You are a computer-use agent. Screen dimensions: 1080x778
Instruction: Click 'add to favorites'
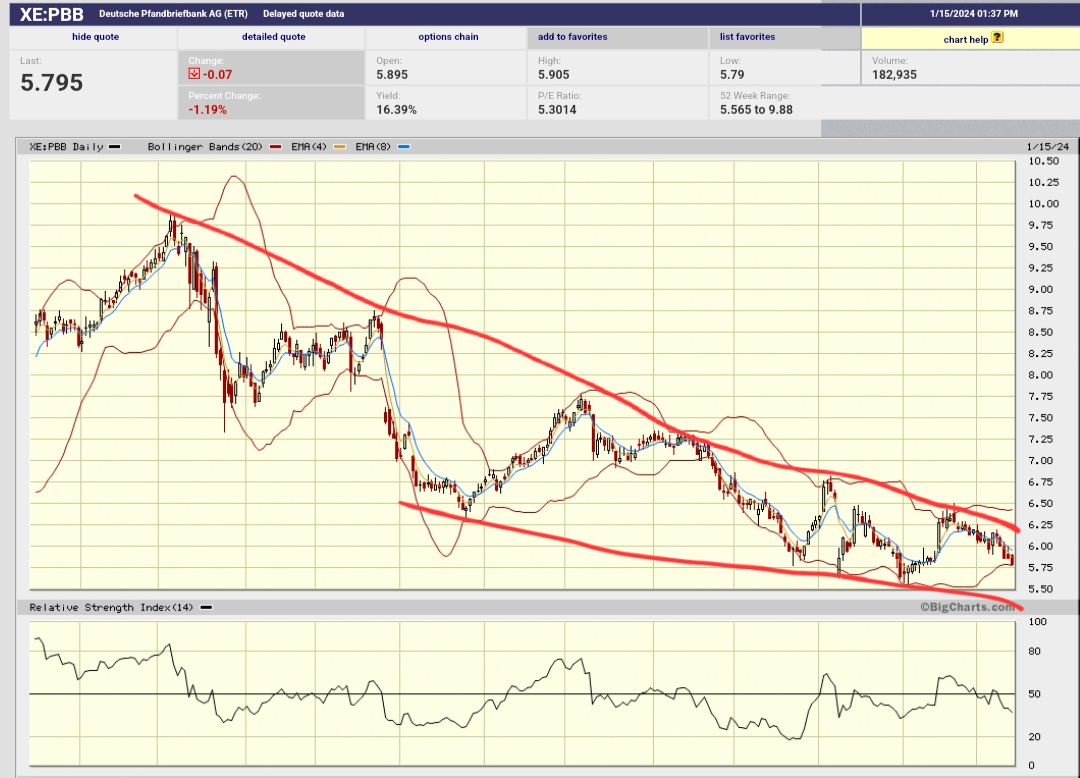[572, 36]
